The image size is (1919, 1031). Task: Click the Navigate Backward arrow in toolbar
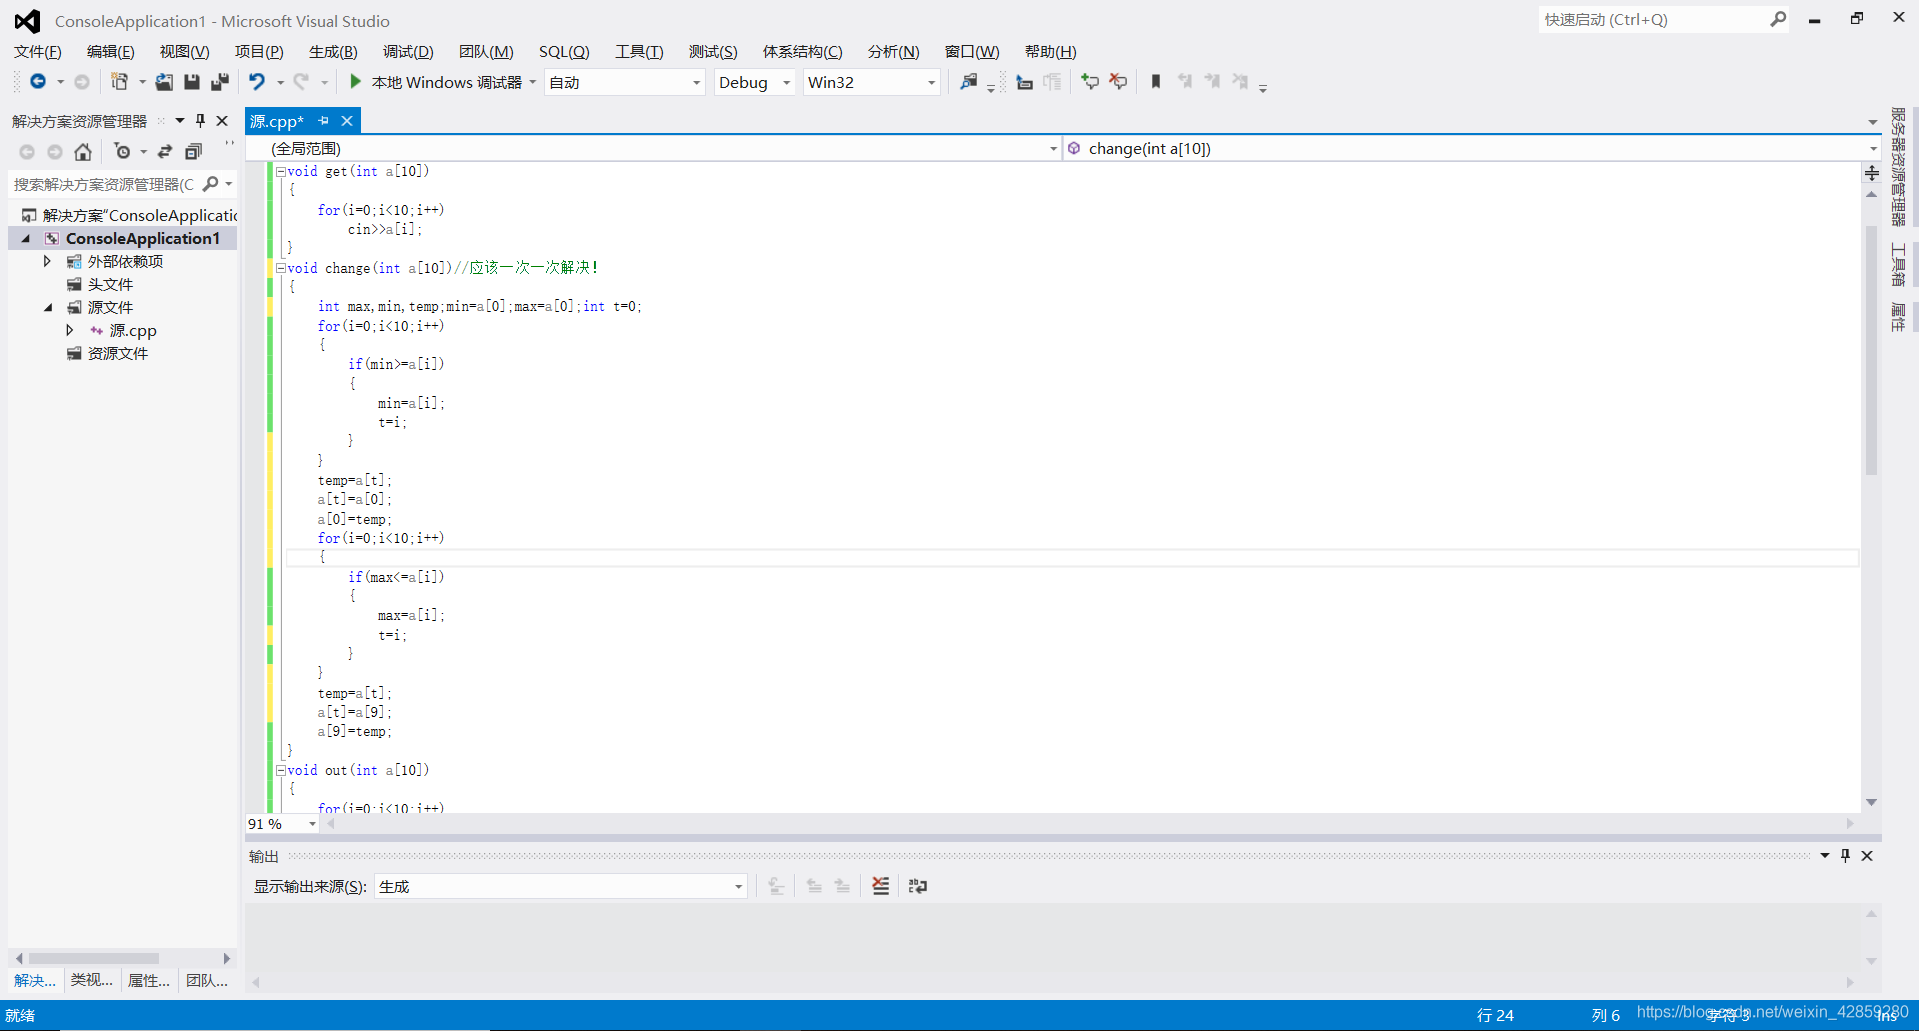tap(38, 82)
